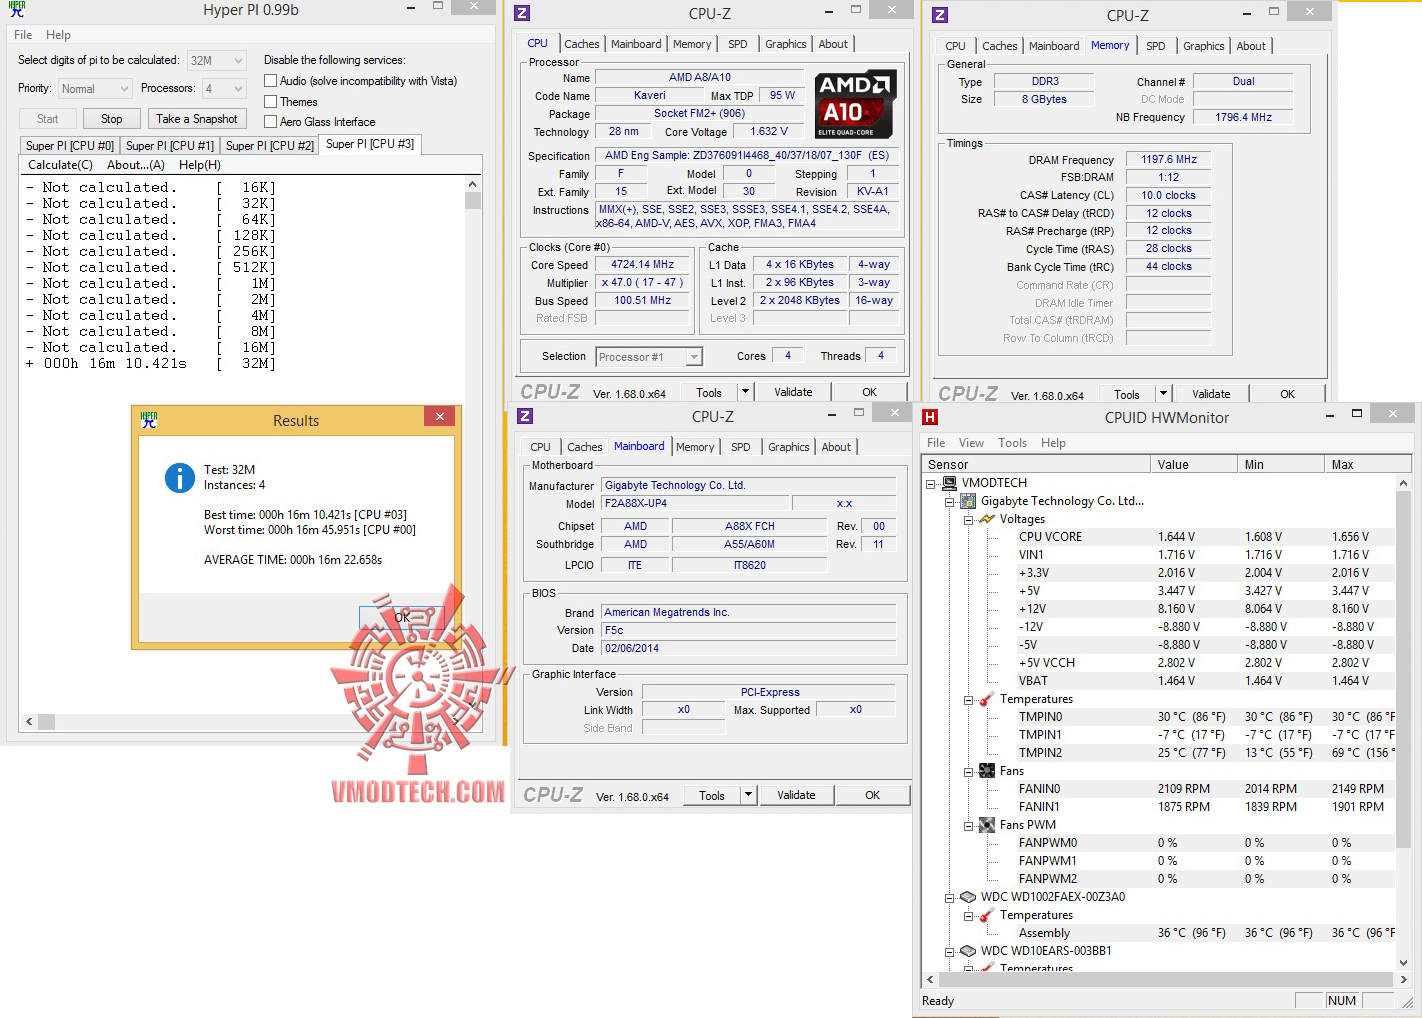This screenshot has width=1422, height=1018.
Task: Collapse the Fans group in HWMonitor
Action: [968, 771]
